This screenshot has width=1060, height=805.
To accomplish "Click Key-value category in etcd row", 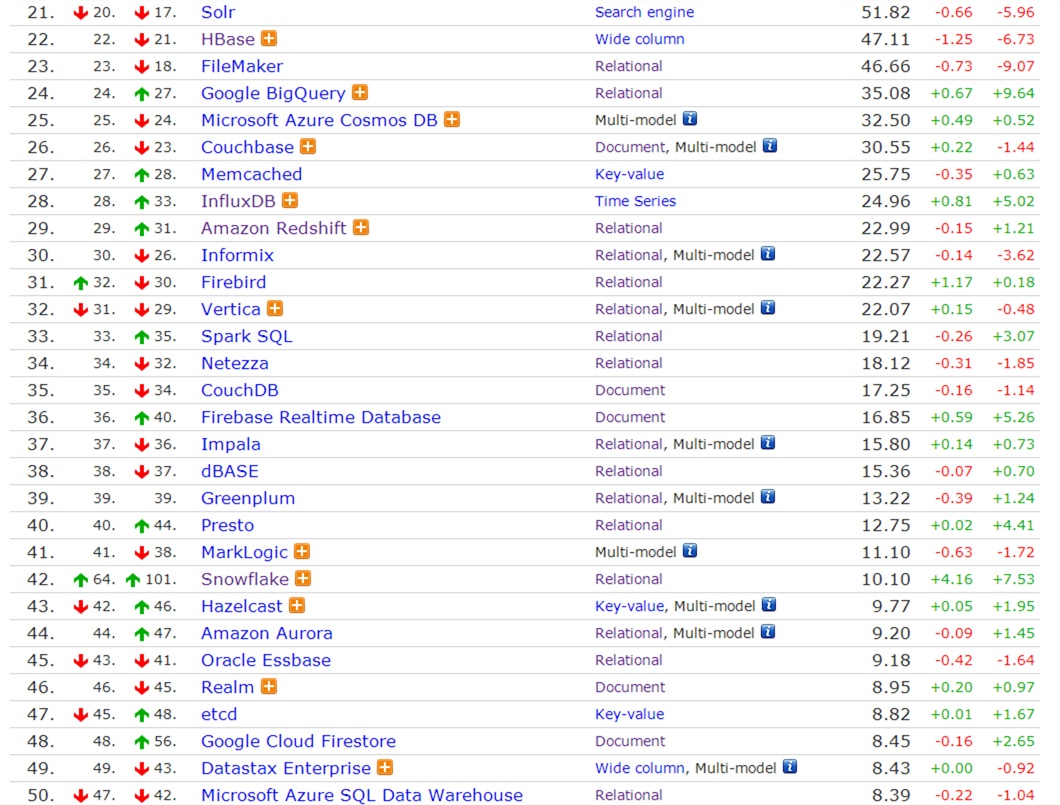I will (x=629, y=714).
